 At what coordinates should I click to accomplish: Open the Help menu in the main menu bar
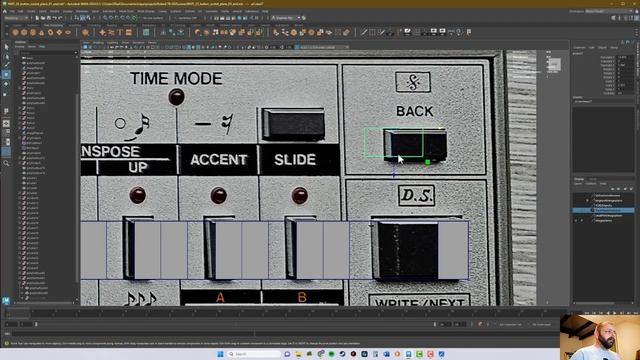(x=265, y=11)
